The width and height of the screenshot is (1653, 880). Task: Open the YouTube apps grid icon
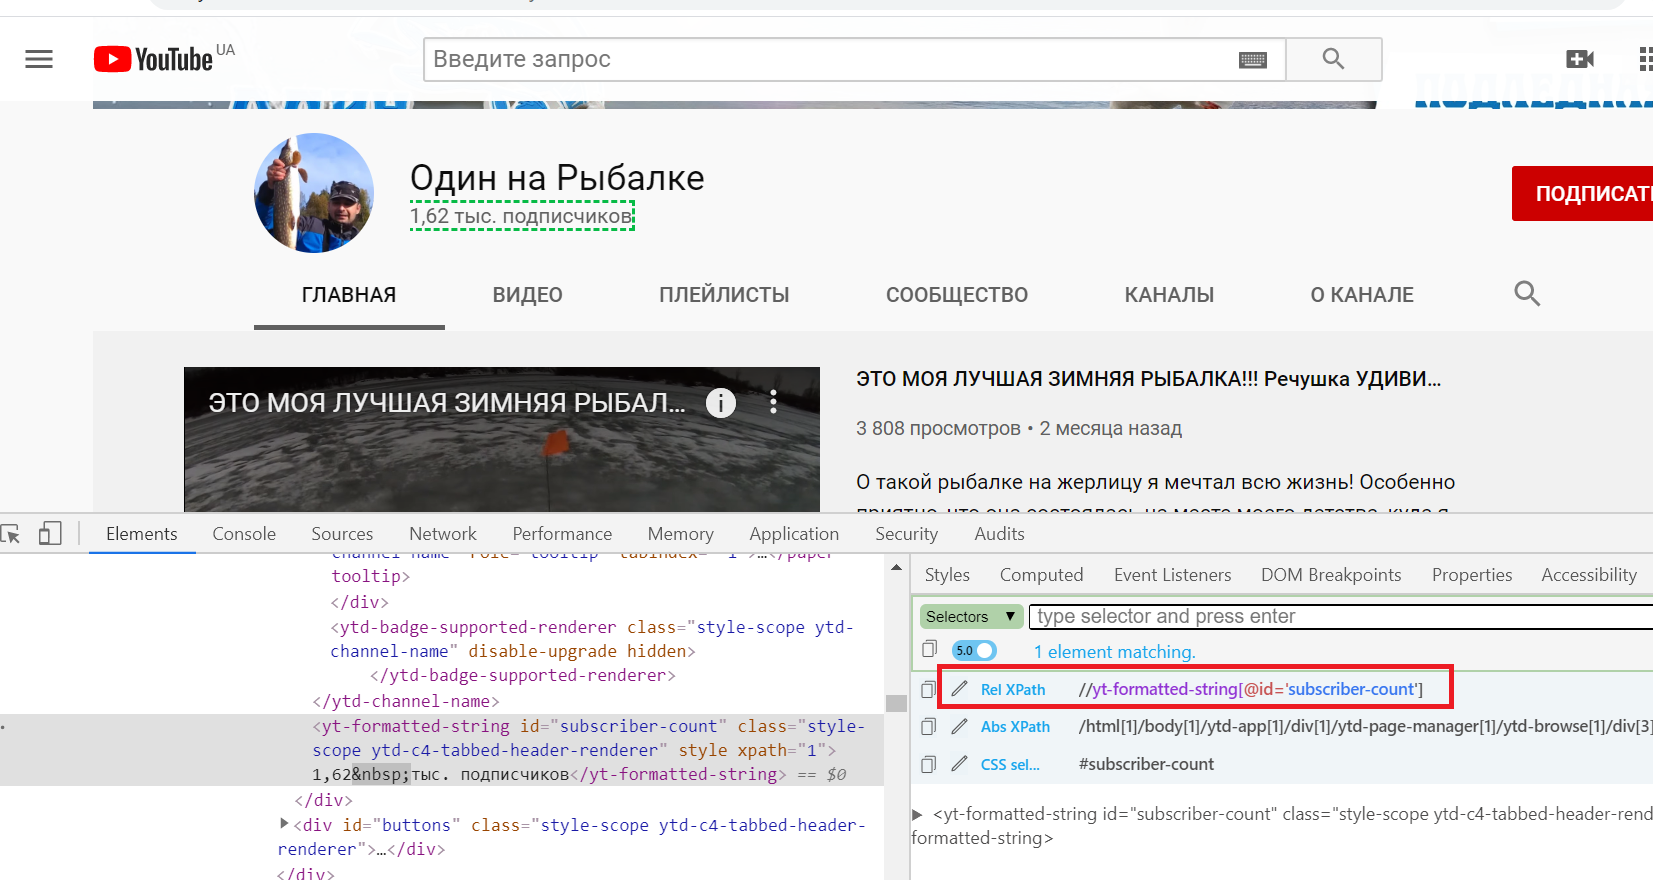click(x=1645, y=59)
